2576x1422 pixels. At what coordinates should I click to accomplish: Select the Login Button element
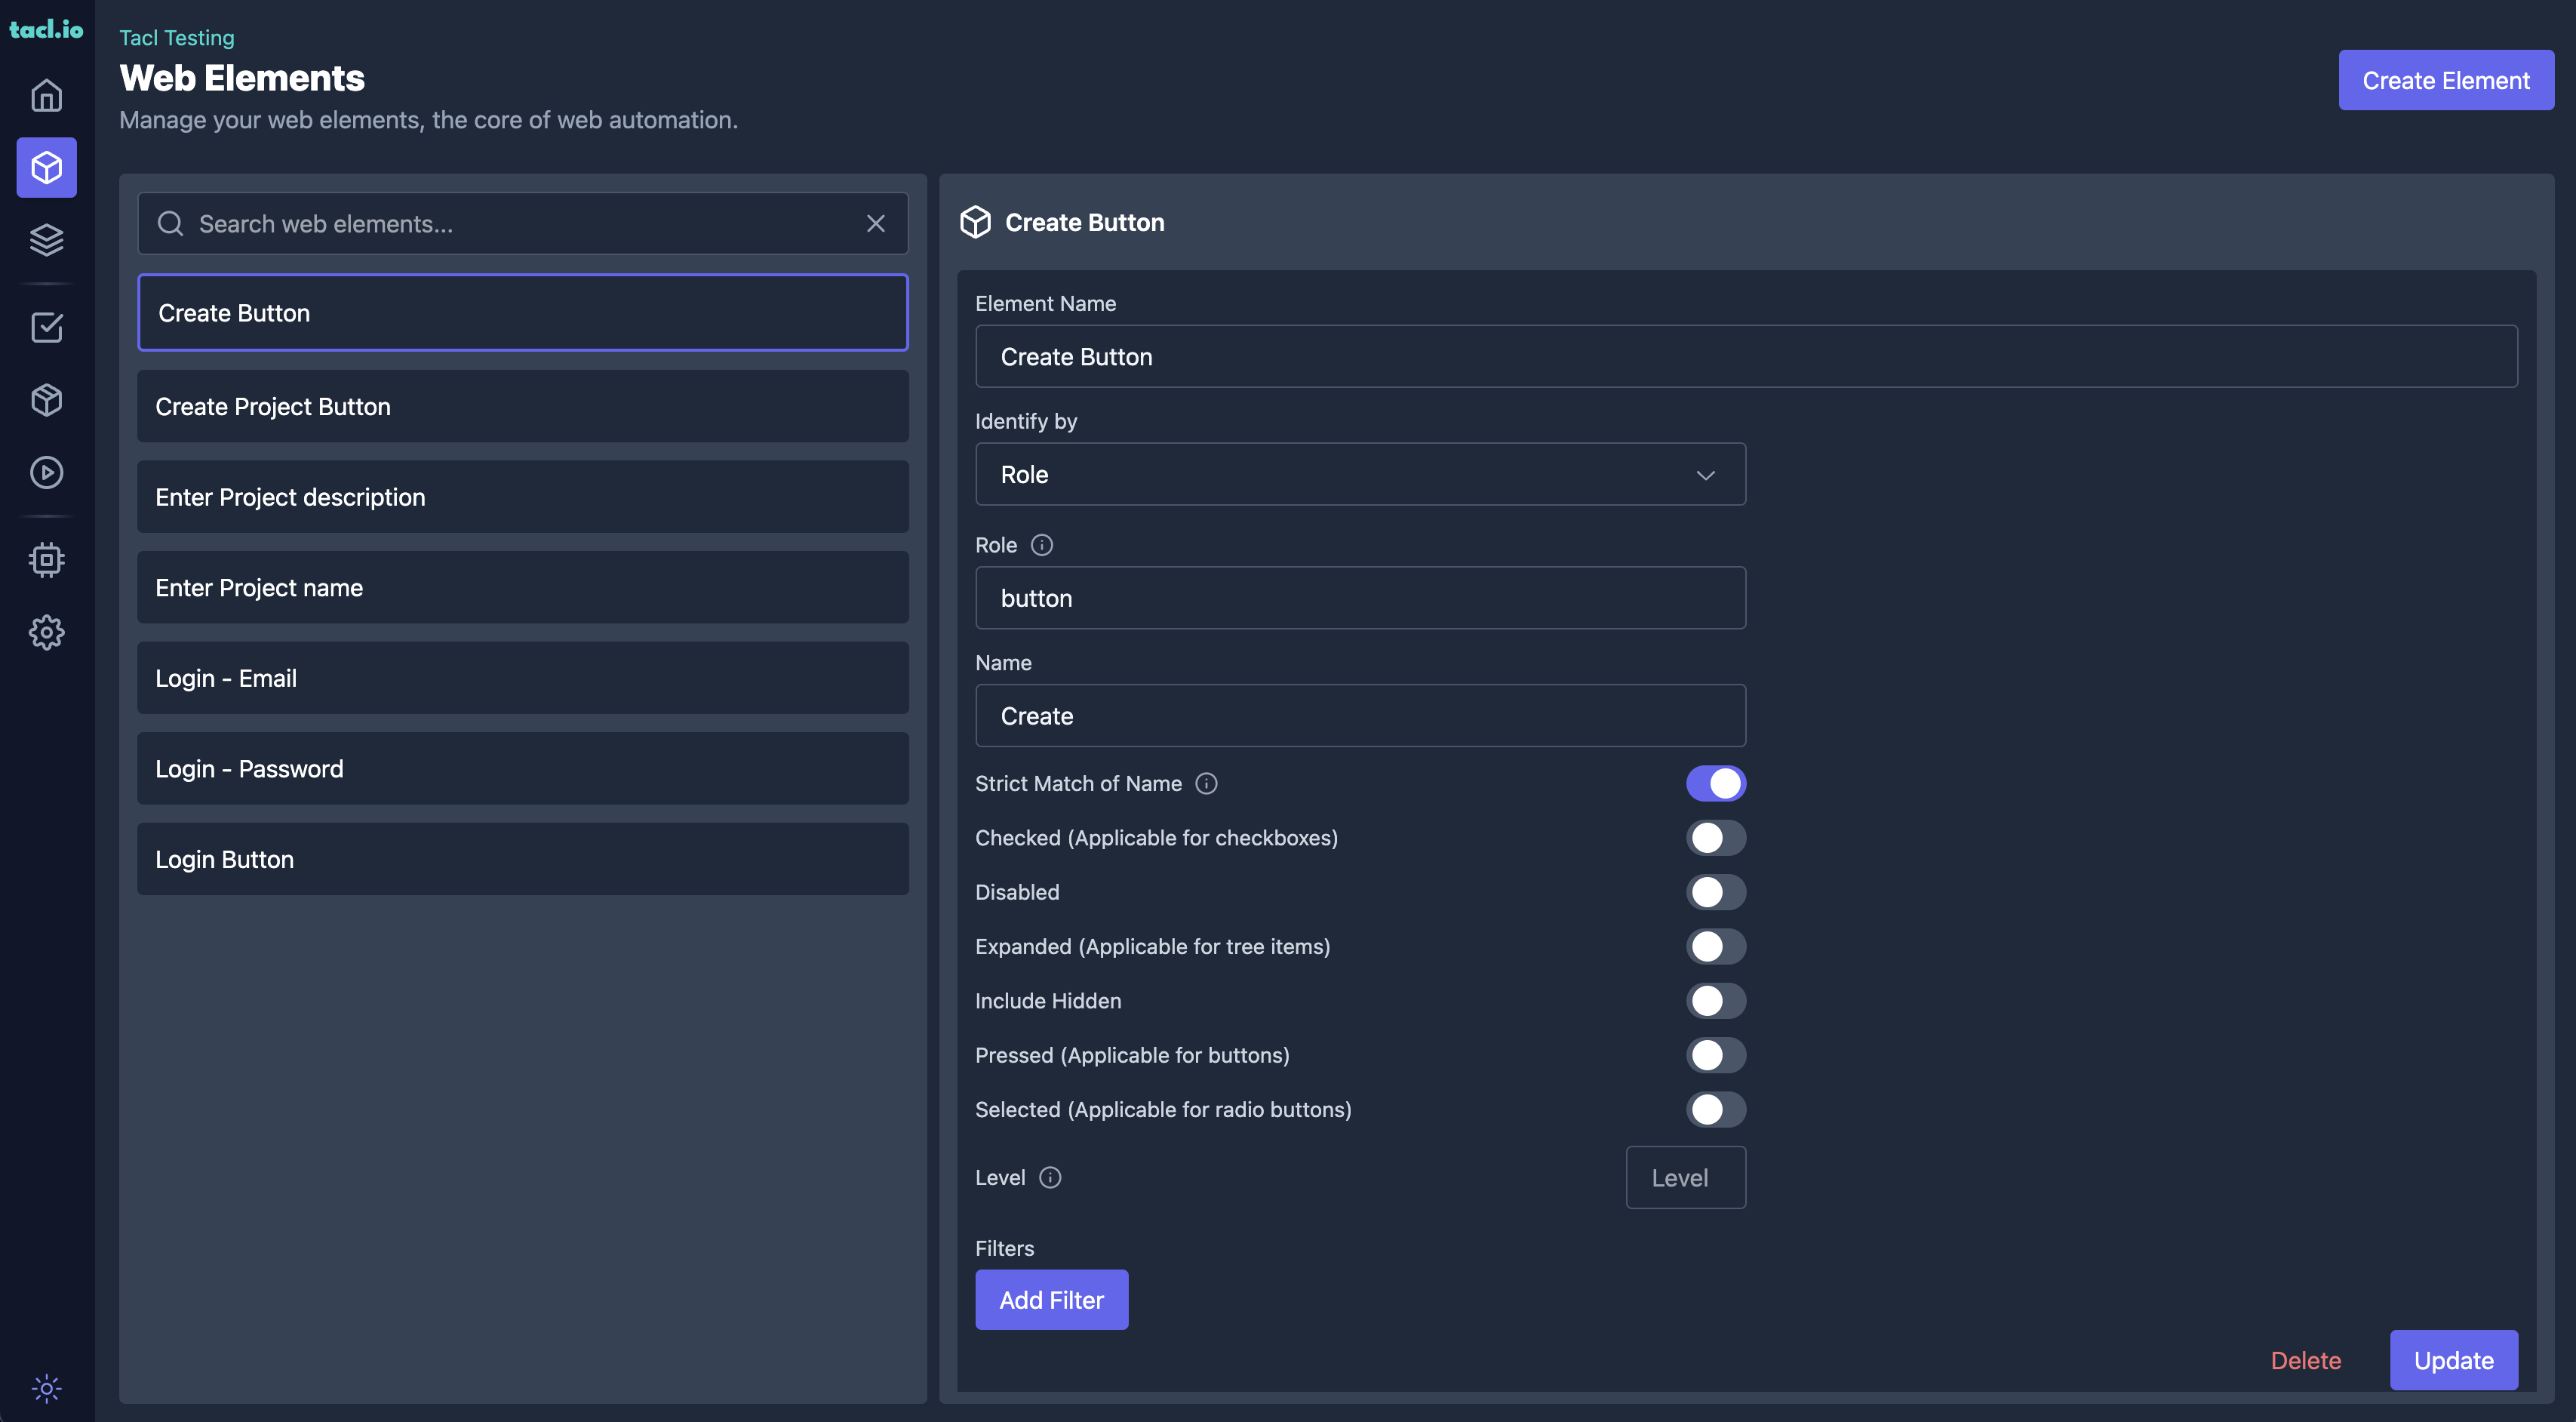coord(523,860)
